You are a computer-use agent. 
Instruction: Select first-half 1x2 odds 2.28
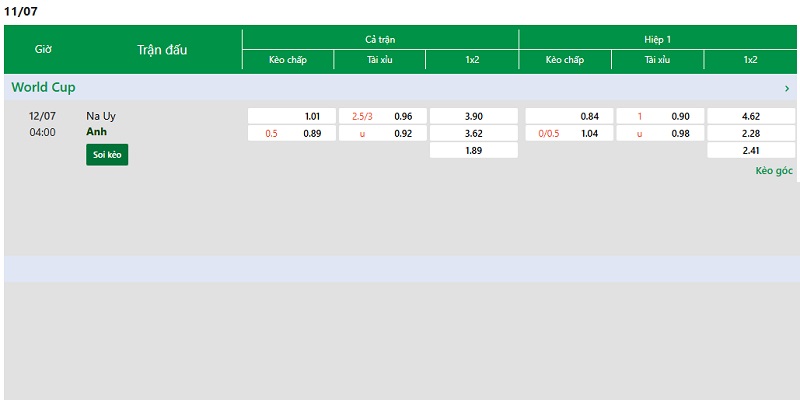pos(751,134)
